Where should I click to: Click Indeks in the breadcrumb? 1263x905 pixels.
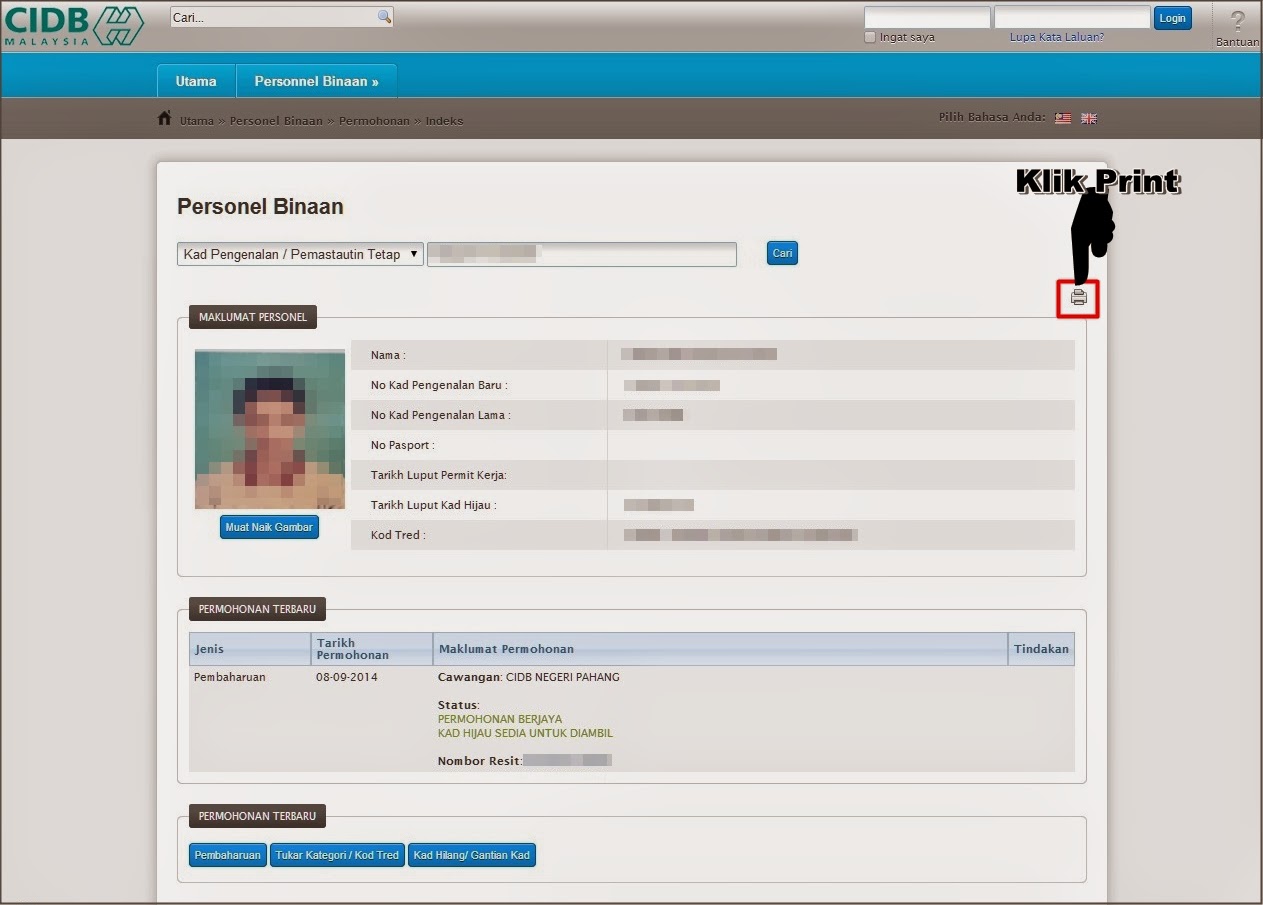[444, 120]
